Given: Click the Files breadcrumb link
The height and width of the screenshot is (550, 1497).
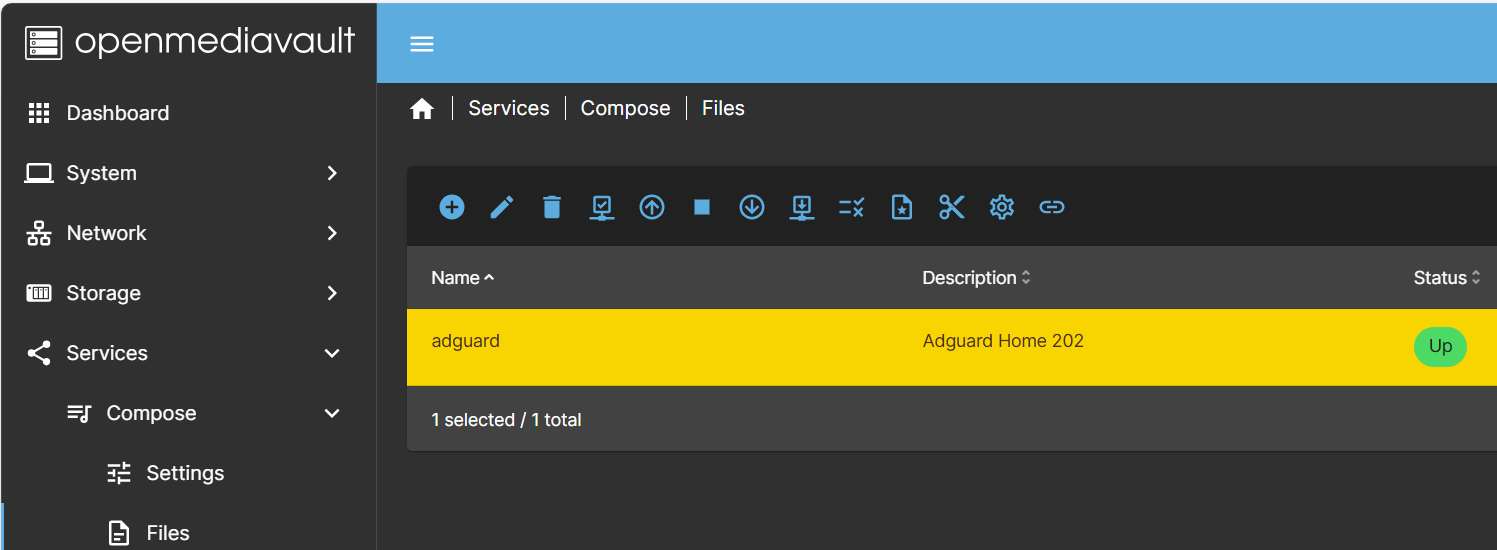Looking at the screenshot, I should coord(723,108).
